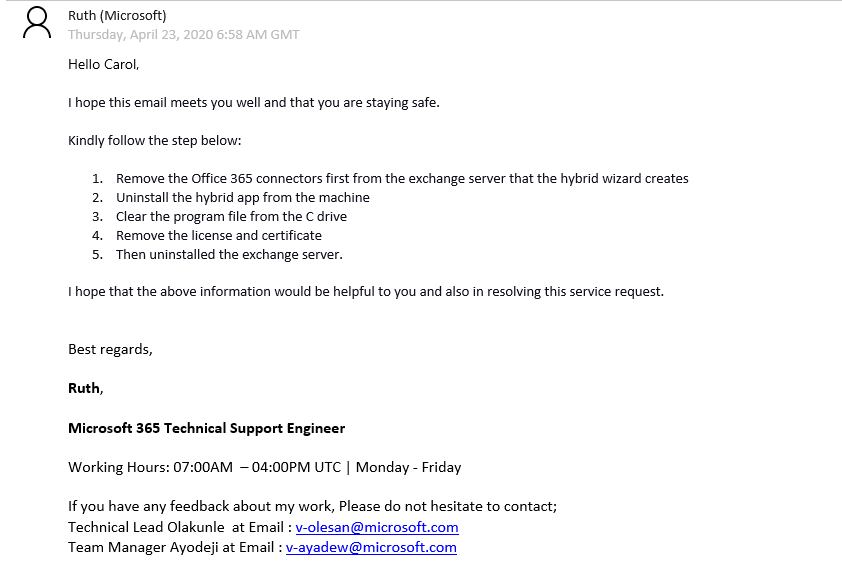Click the 'Technical Lead Olakunle' text
Image resolution: width=842 pixels, height=575 pixels.
tap(146, 527)
